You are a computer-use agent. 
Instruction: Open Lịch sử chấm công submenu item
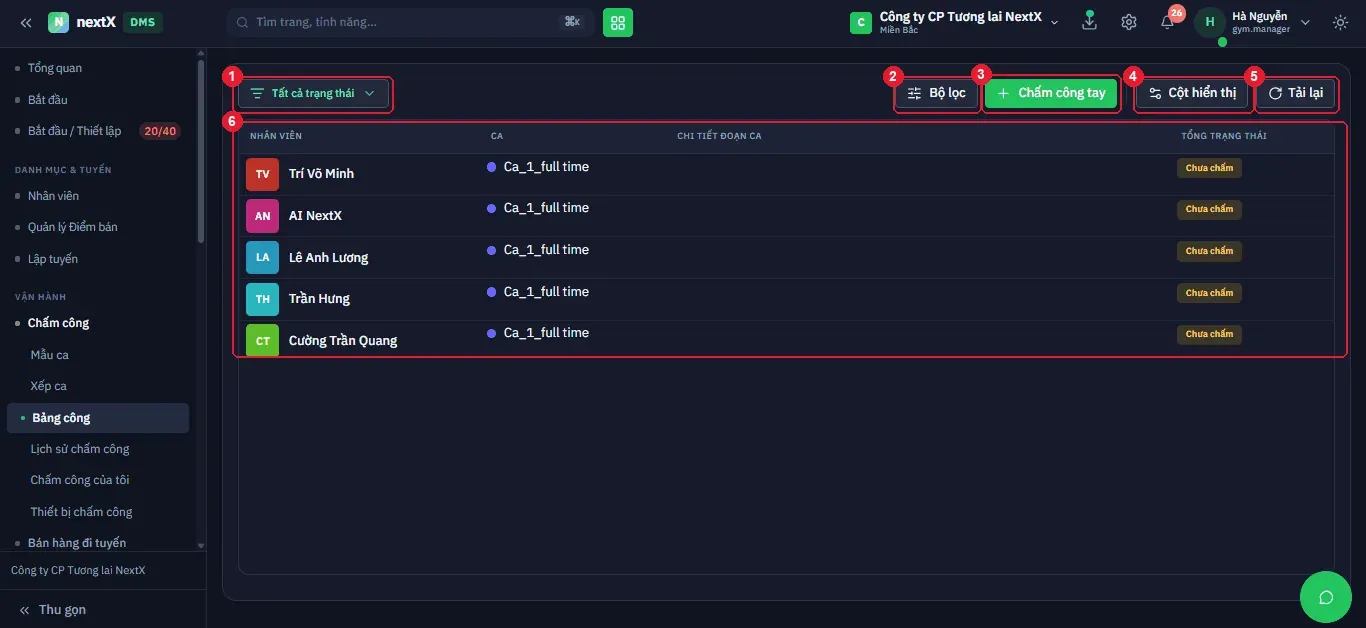80,449
